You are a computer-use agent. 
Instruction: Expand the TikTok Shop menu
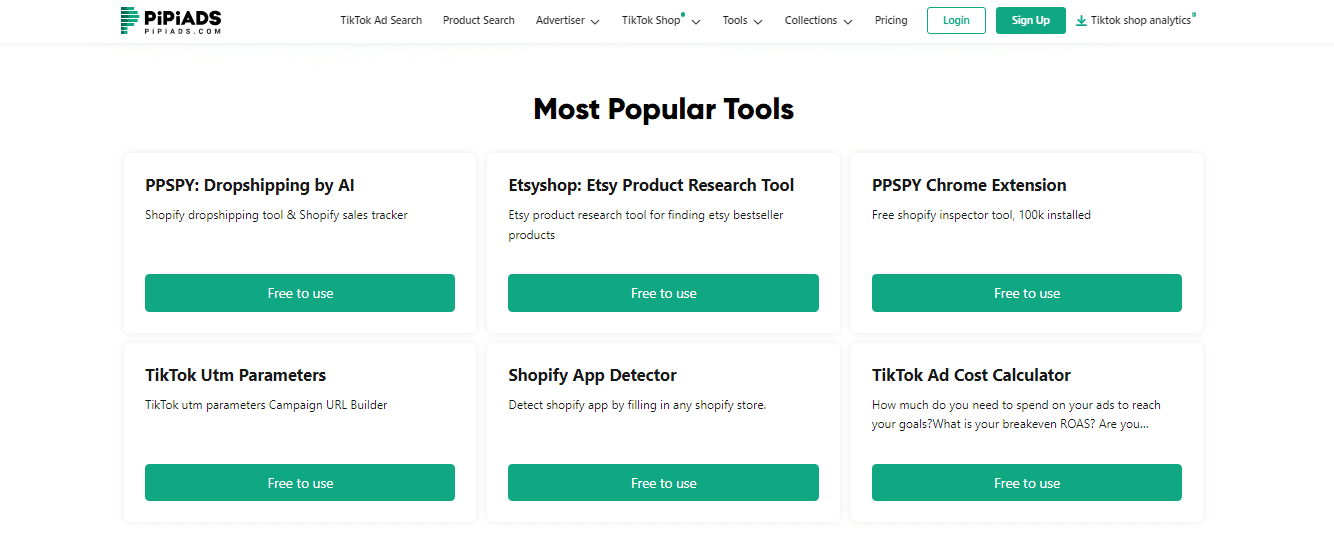click(x=660, y=20)
